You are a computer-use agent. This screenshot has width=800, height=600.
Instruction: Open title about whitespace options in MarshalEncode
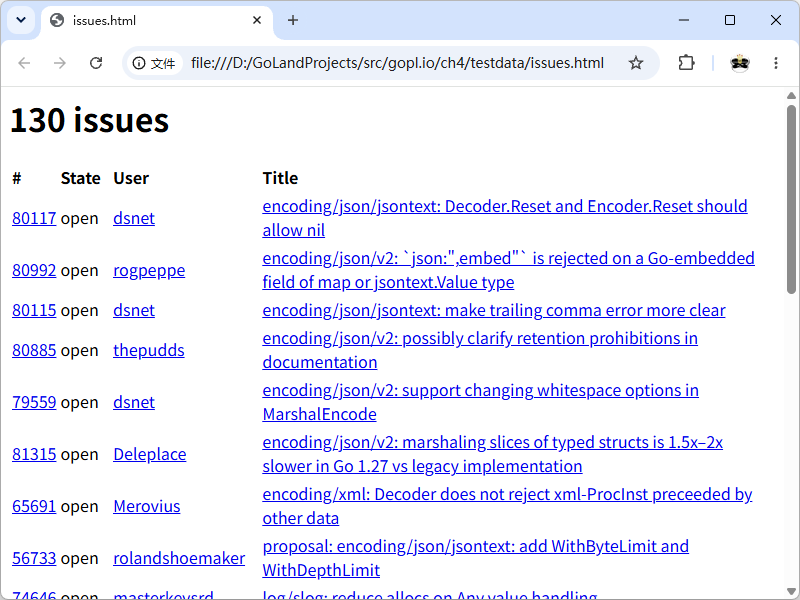coord(481,403)
